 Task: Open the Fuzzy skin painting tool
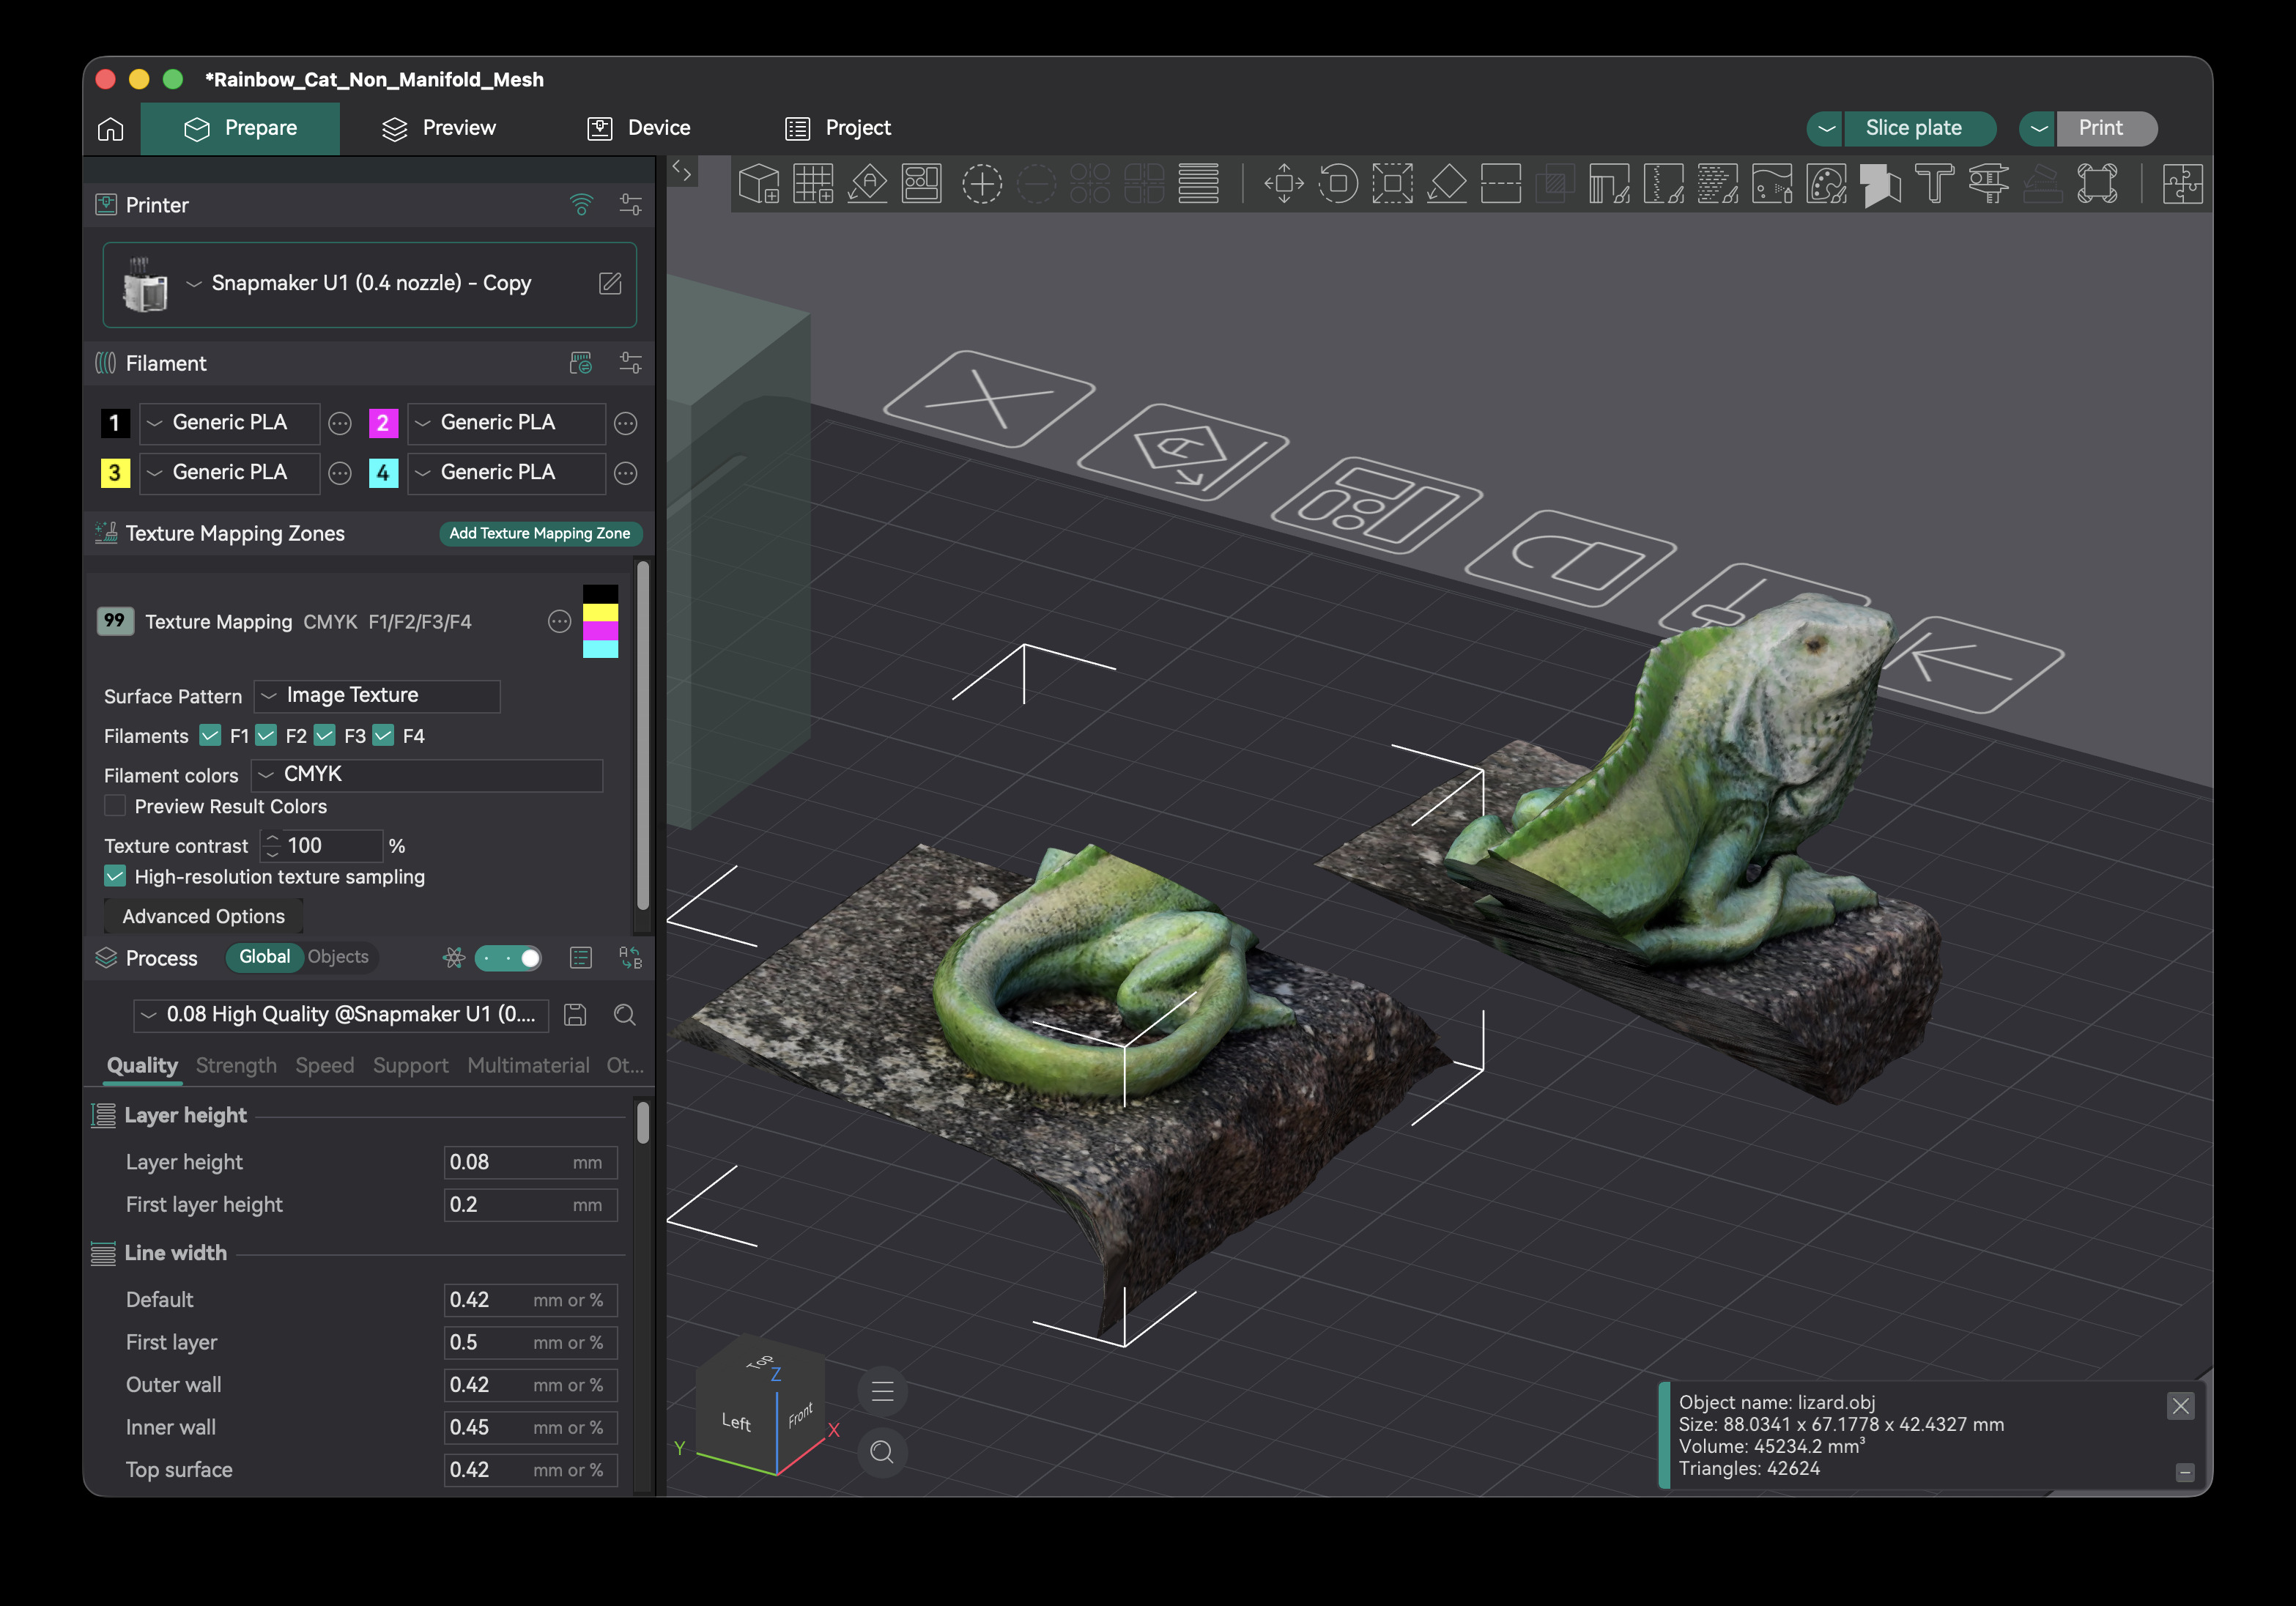[x=1718, y=184]
